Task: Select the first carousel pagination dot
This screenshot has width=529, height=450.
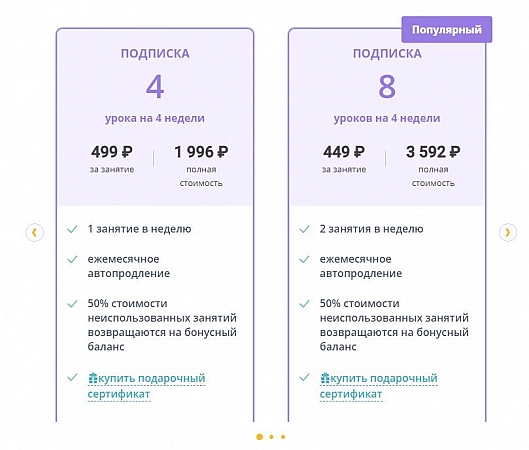Action: tap(259, 437)
